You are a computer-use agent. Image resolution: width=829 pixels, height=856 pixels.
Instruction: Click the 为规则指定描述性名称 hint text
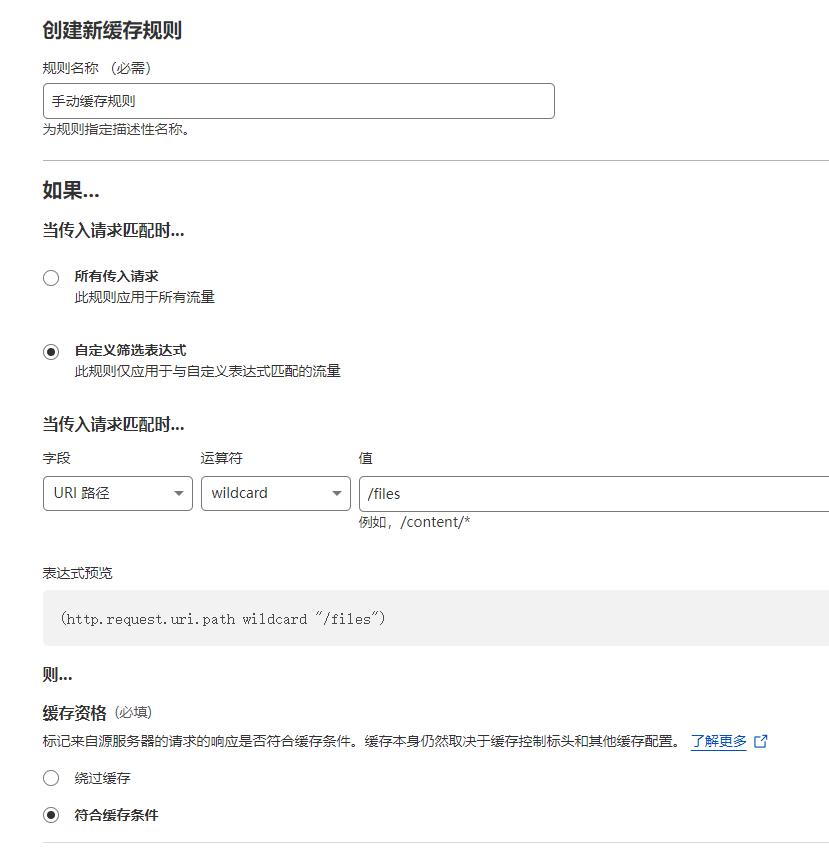116,129
